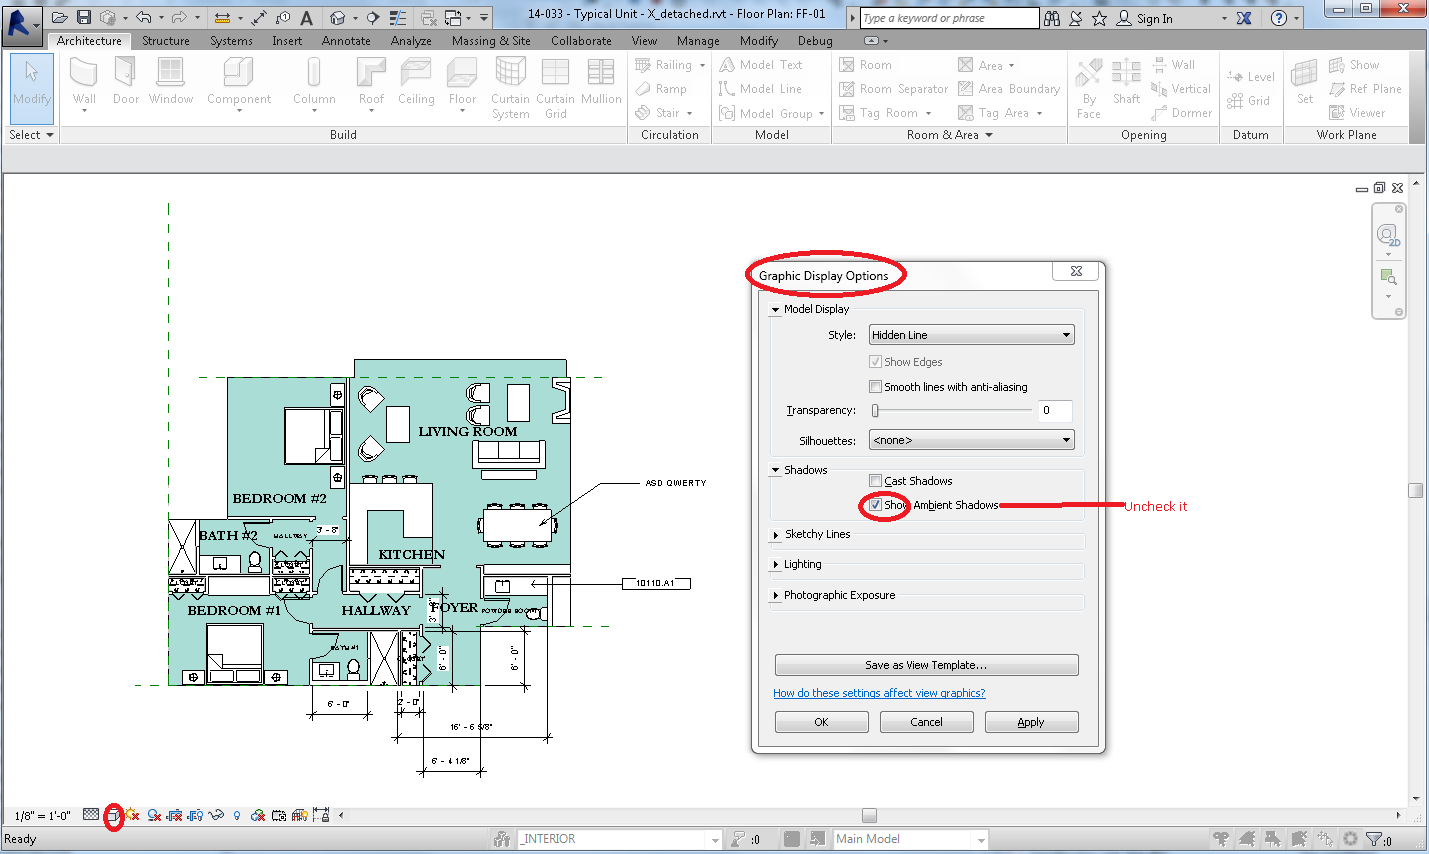Open the Style dropdown showing Hidden Line
This screenshot has width=1429, height=854.
pyautogui.click(x=971, y=335)
